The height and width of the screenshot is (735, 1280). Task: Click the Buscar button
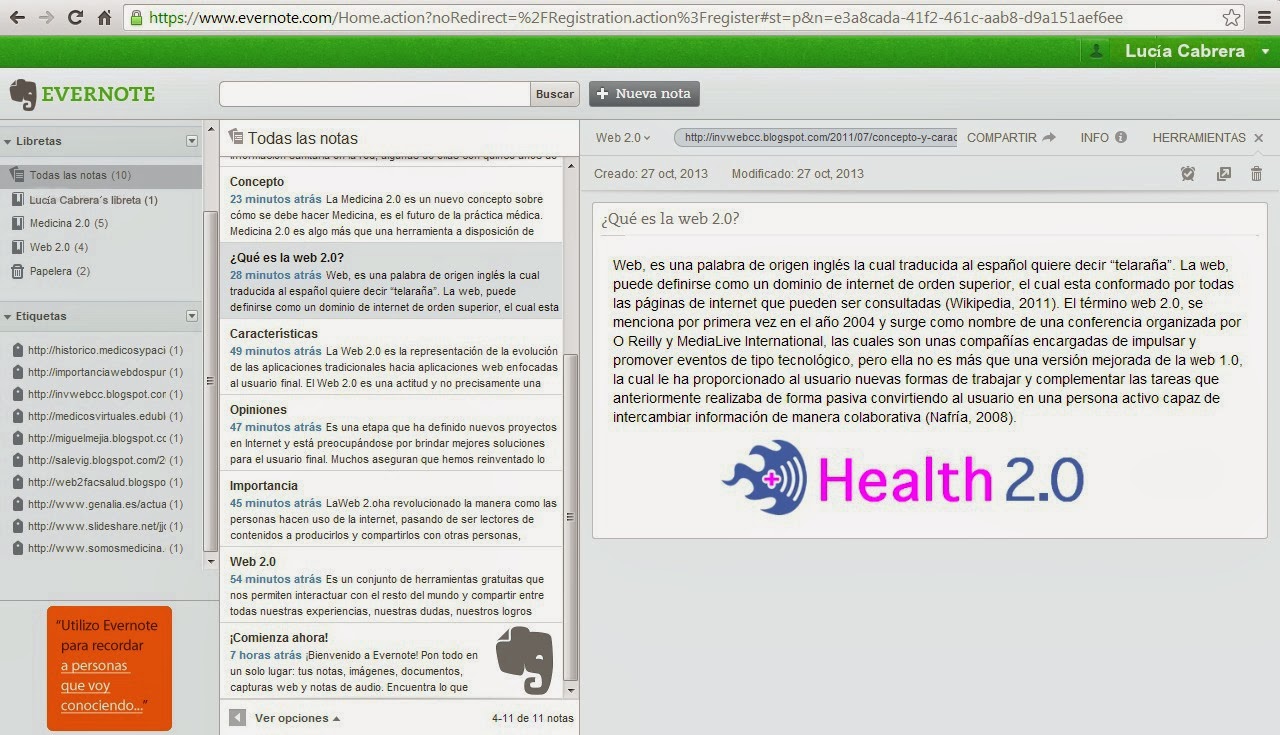click(x=555, y=94)
